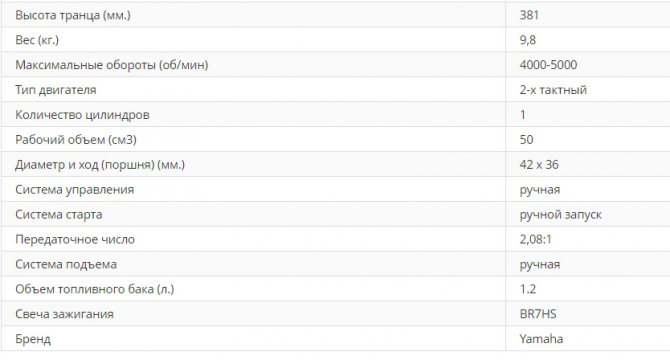670x360 pixels.
Task: Select the 'Тип двигателя' label
Action: point(56,90)
